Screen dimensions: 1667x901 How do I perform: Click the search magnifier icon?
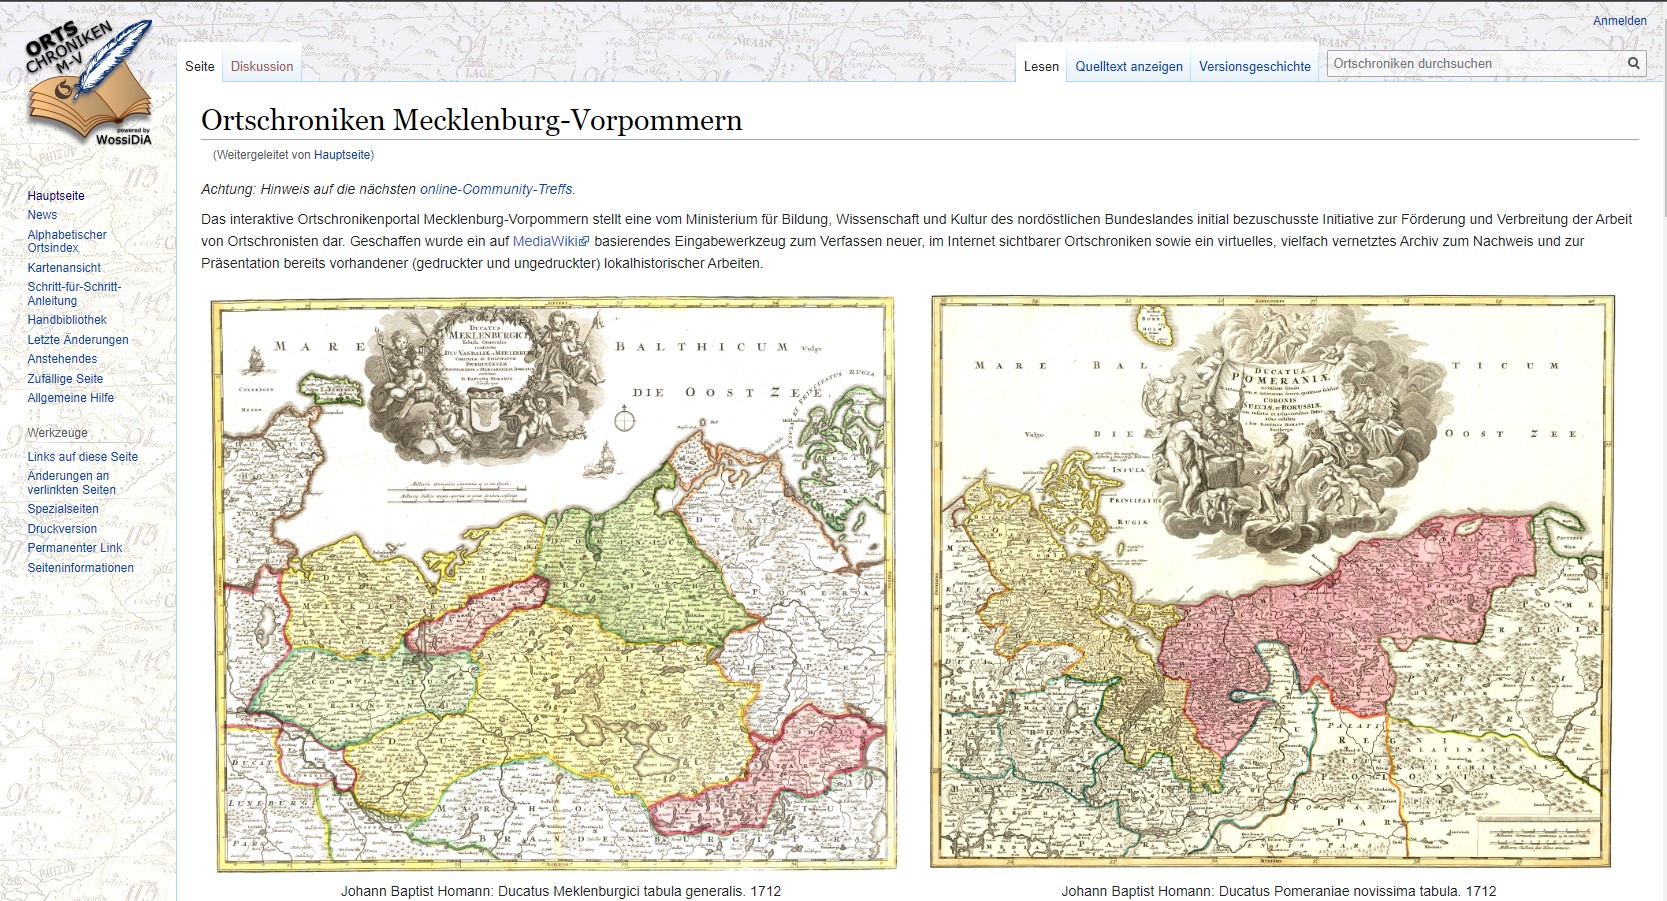click(1633, 63)
